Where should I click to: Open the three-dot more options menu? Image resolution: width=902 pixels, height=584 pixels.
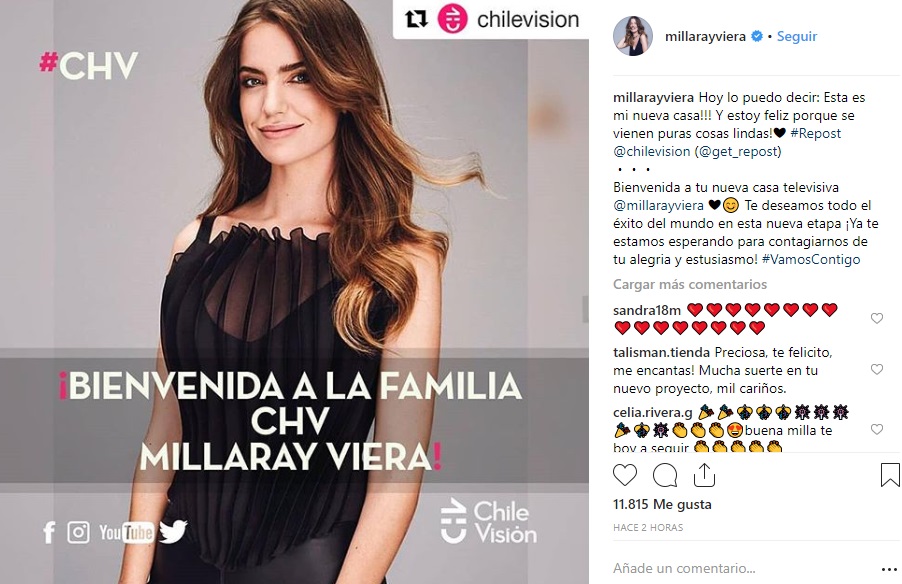[889, 569]
